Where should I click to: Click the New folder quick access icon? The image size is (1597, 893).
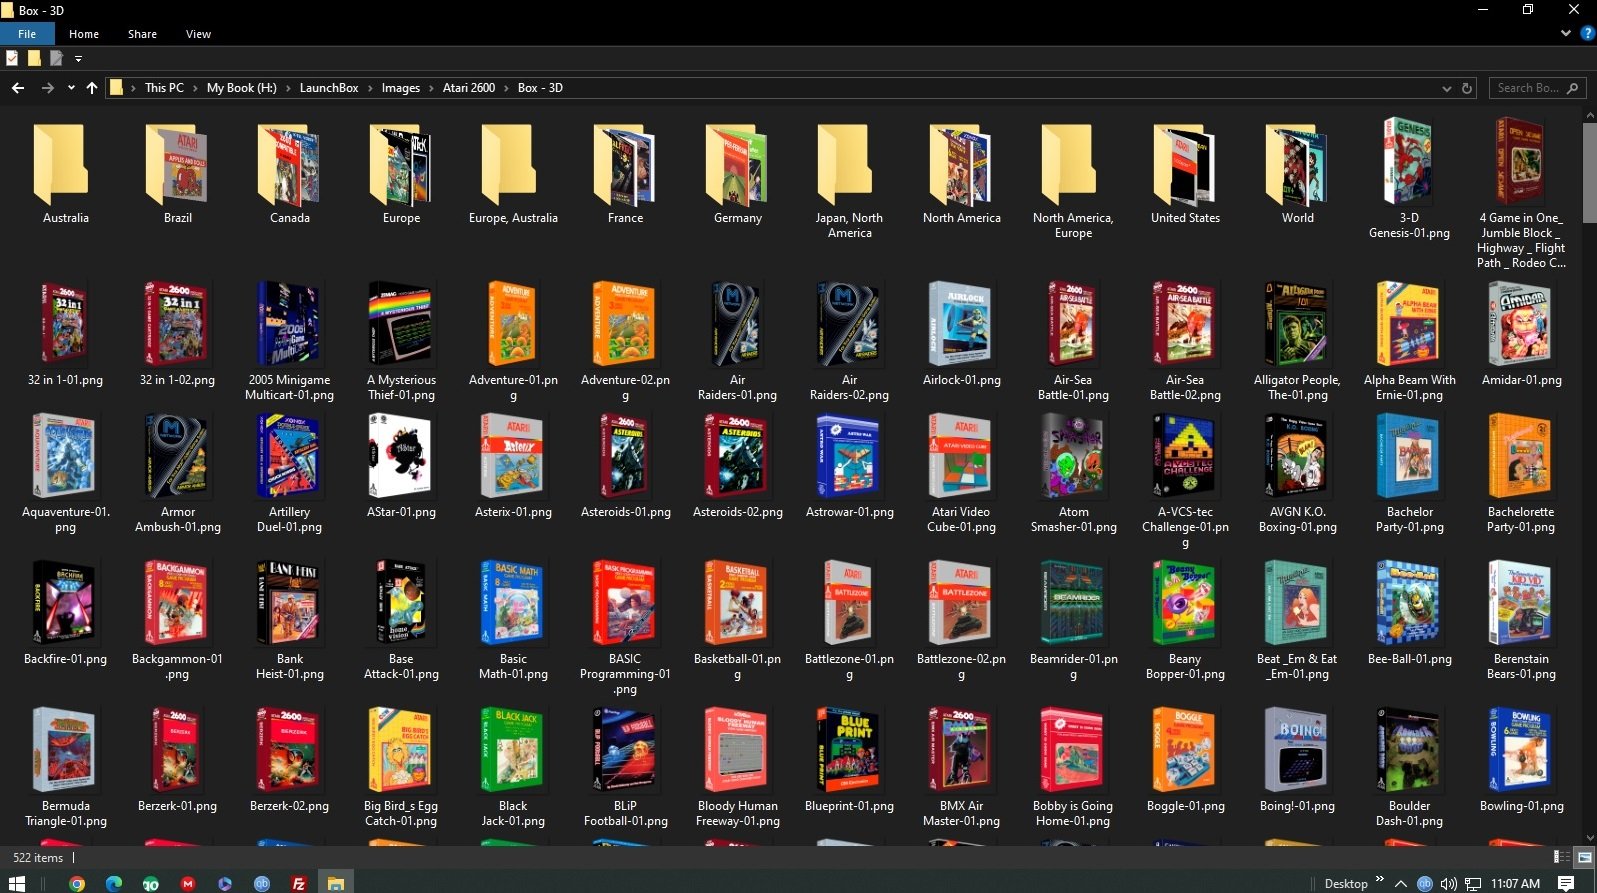(x=34, y=59)
